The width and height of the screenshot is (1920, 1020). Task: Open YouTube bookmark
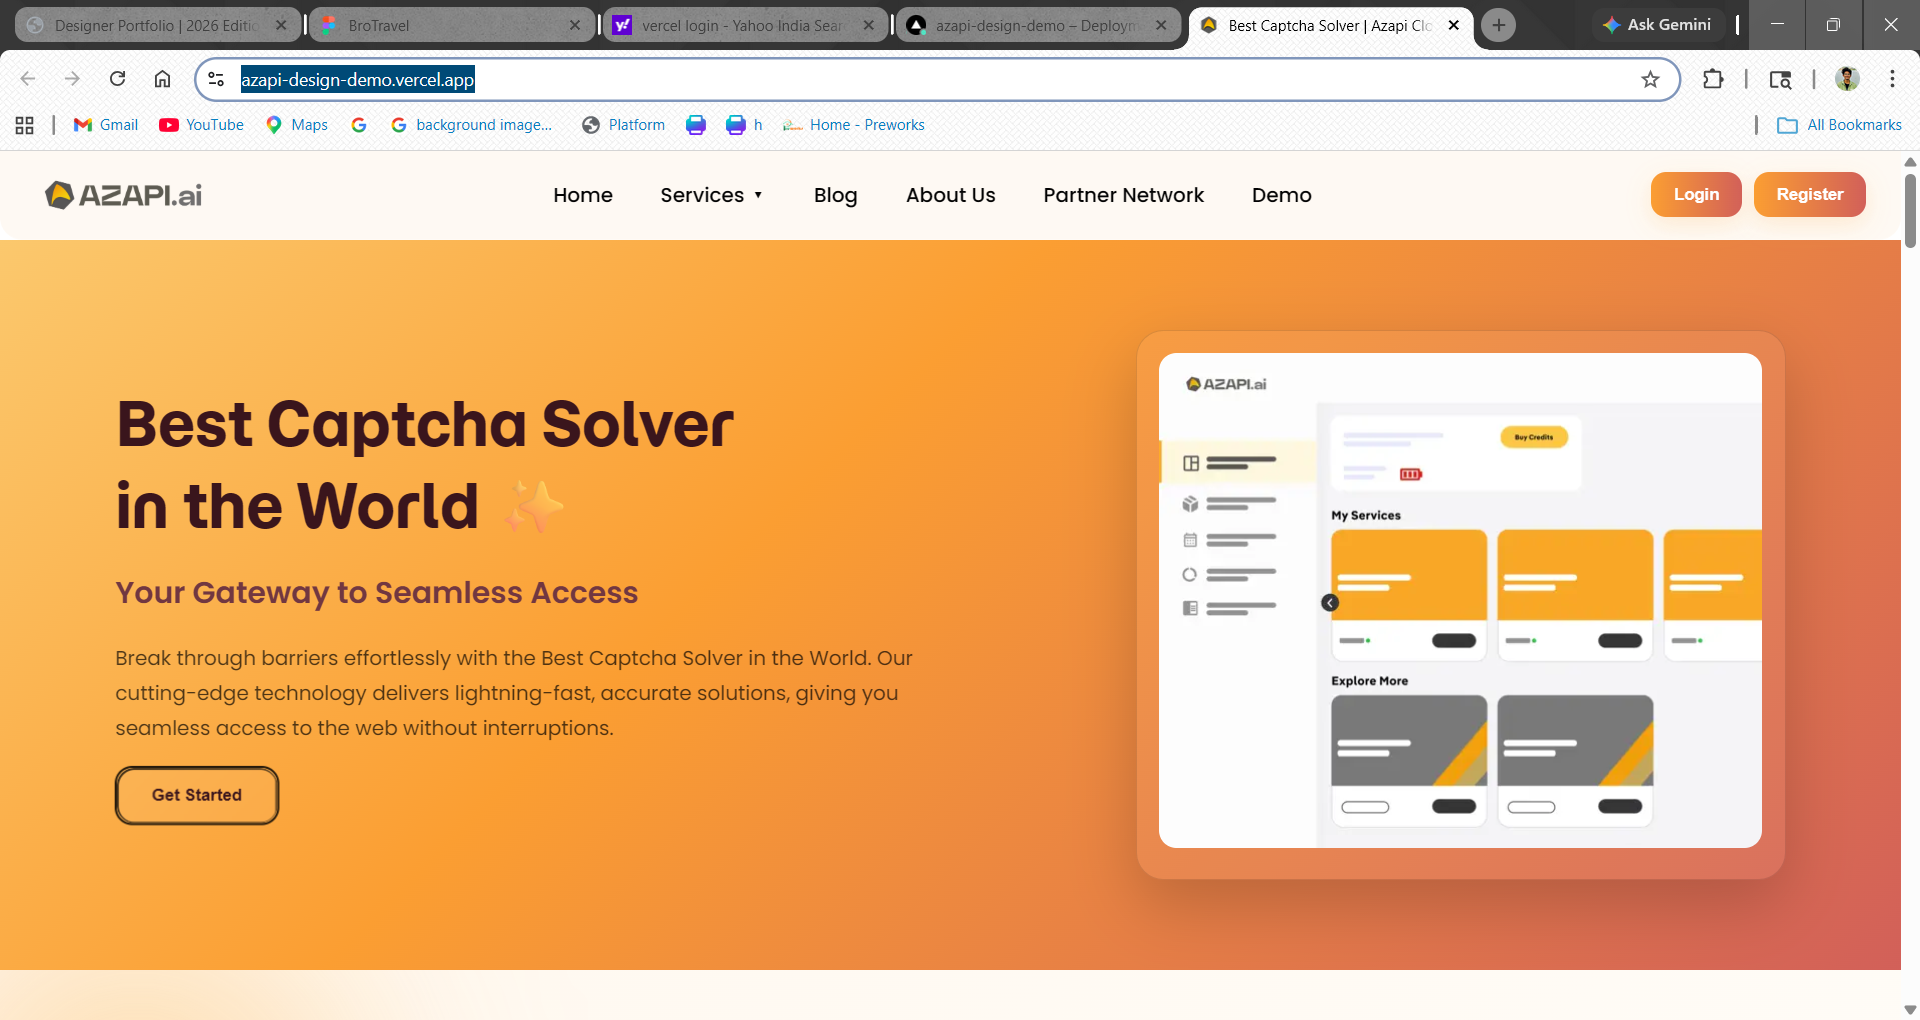[x=201, y=125]
